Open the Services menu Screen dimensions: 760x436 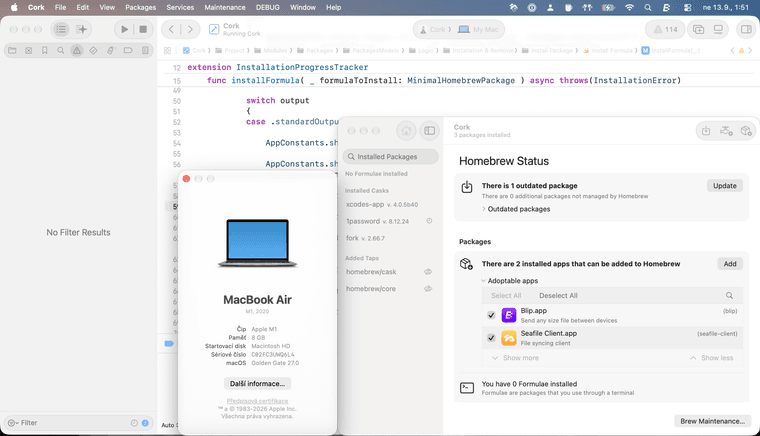[180, 7]
